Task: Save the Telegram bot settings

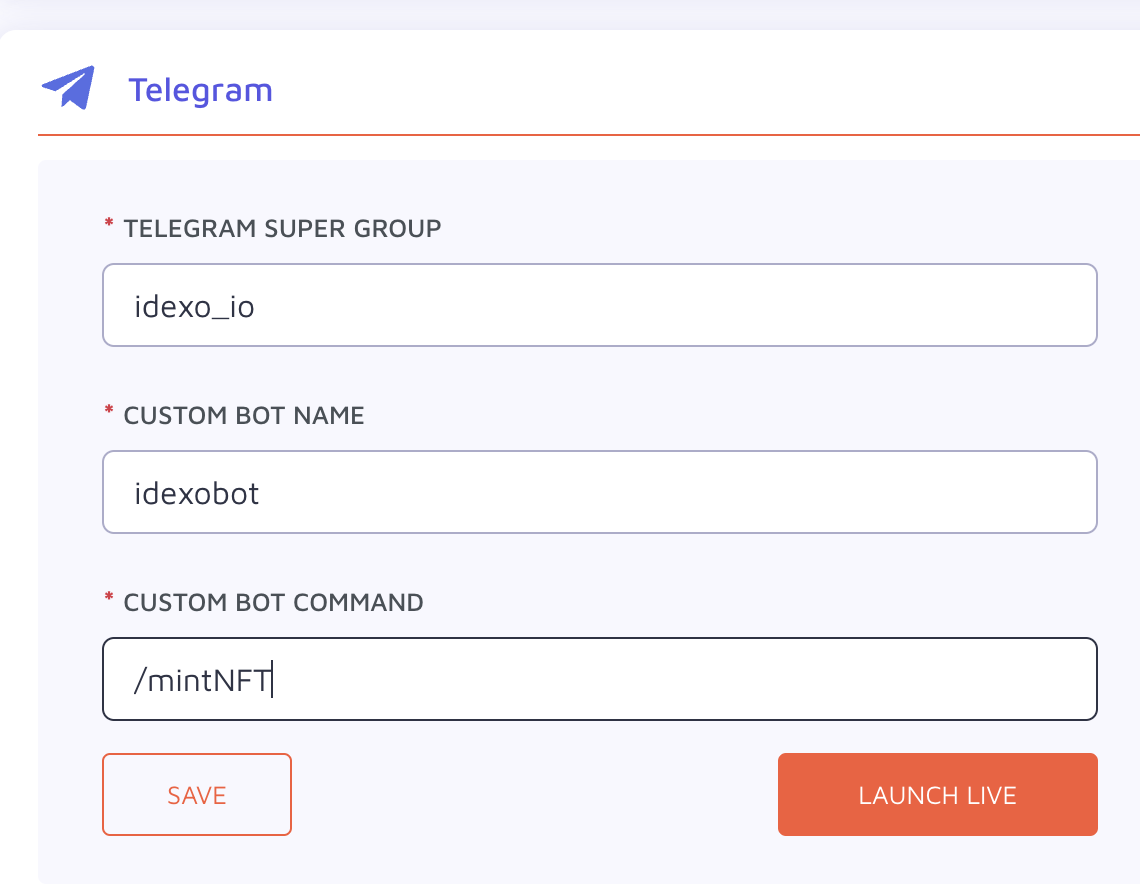Action: (197, 794)
